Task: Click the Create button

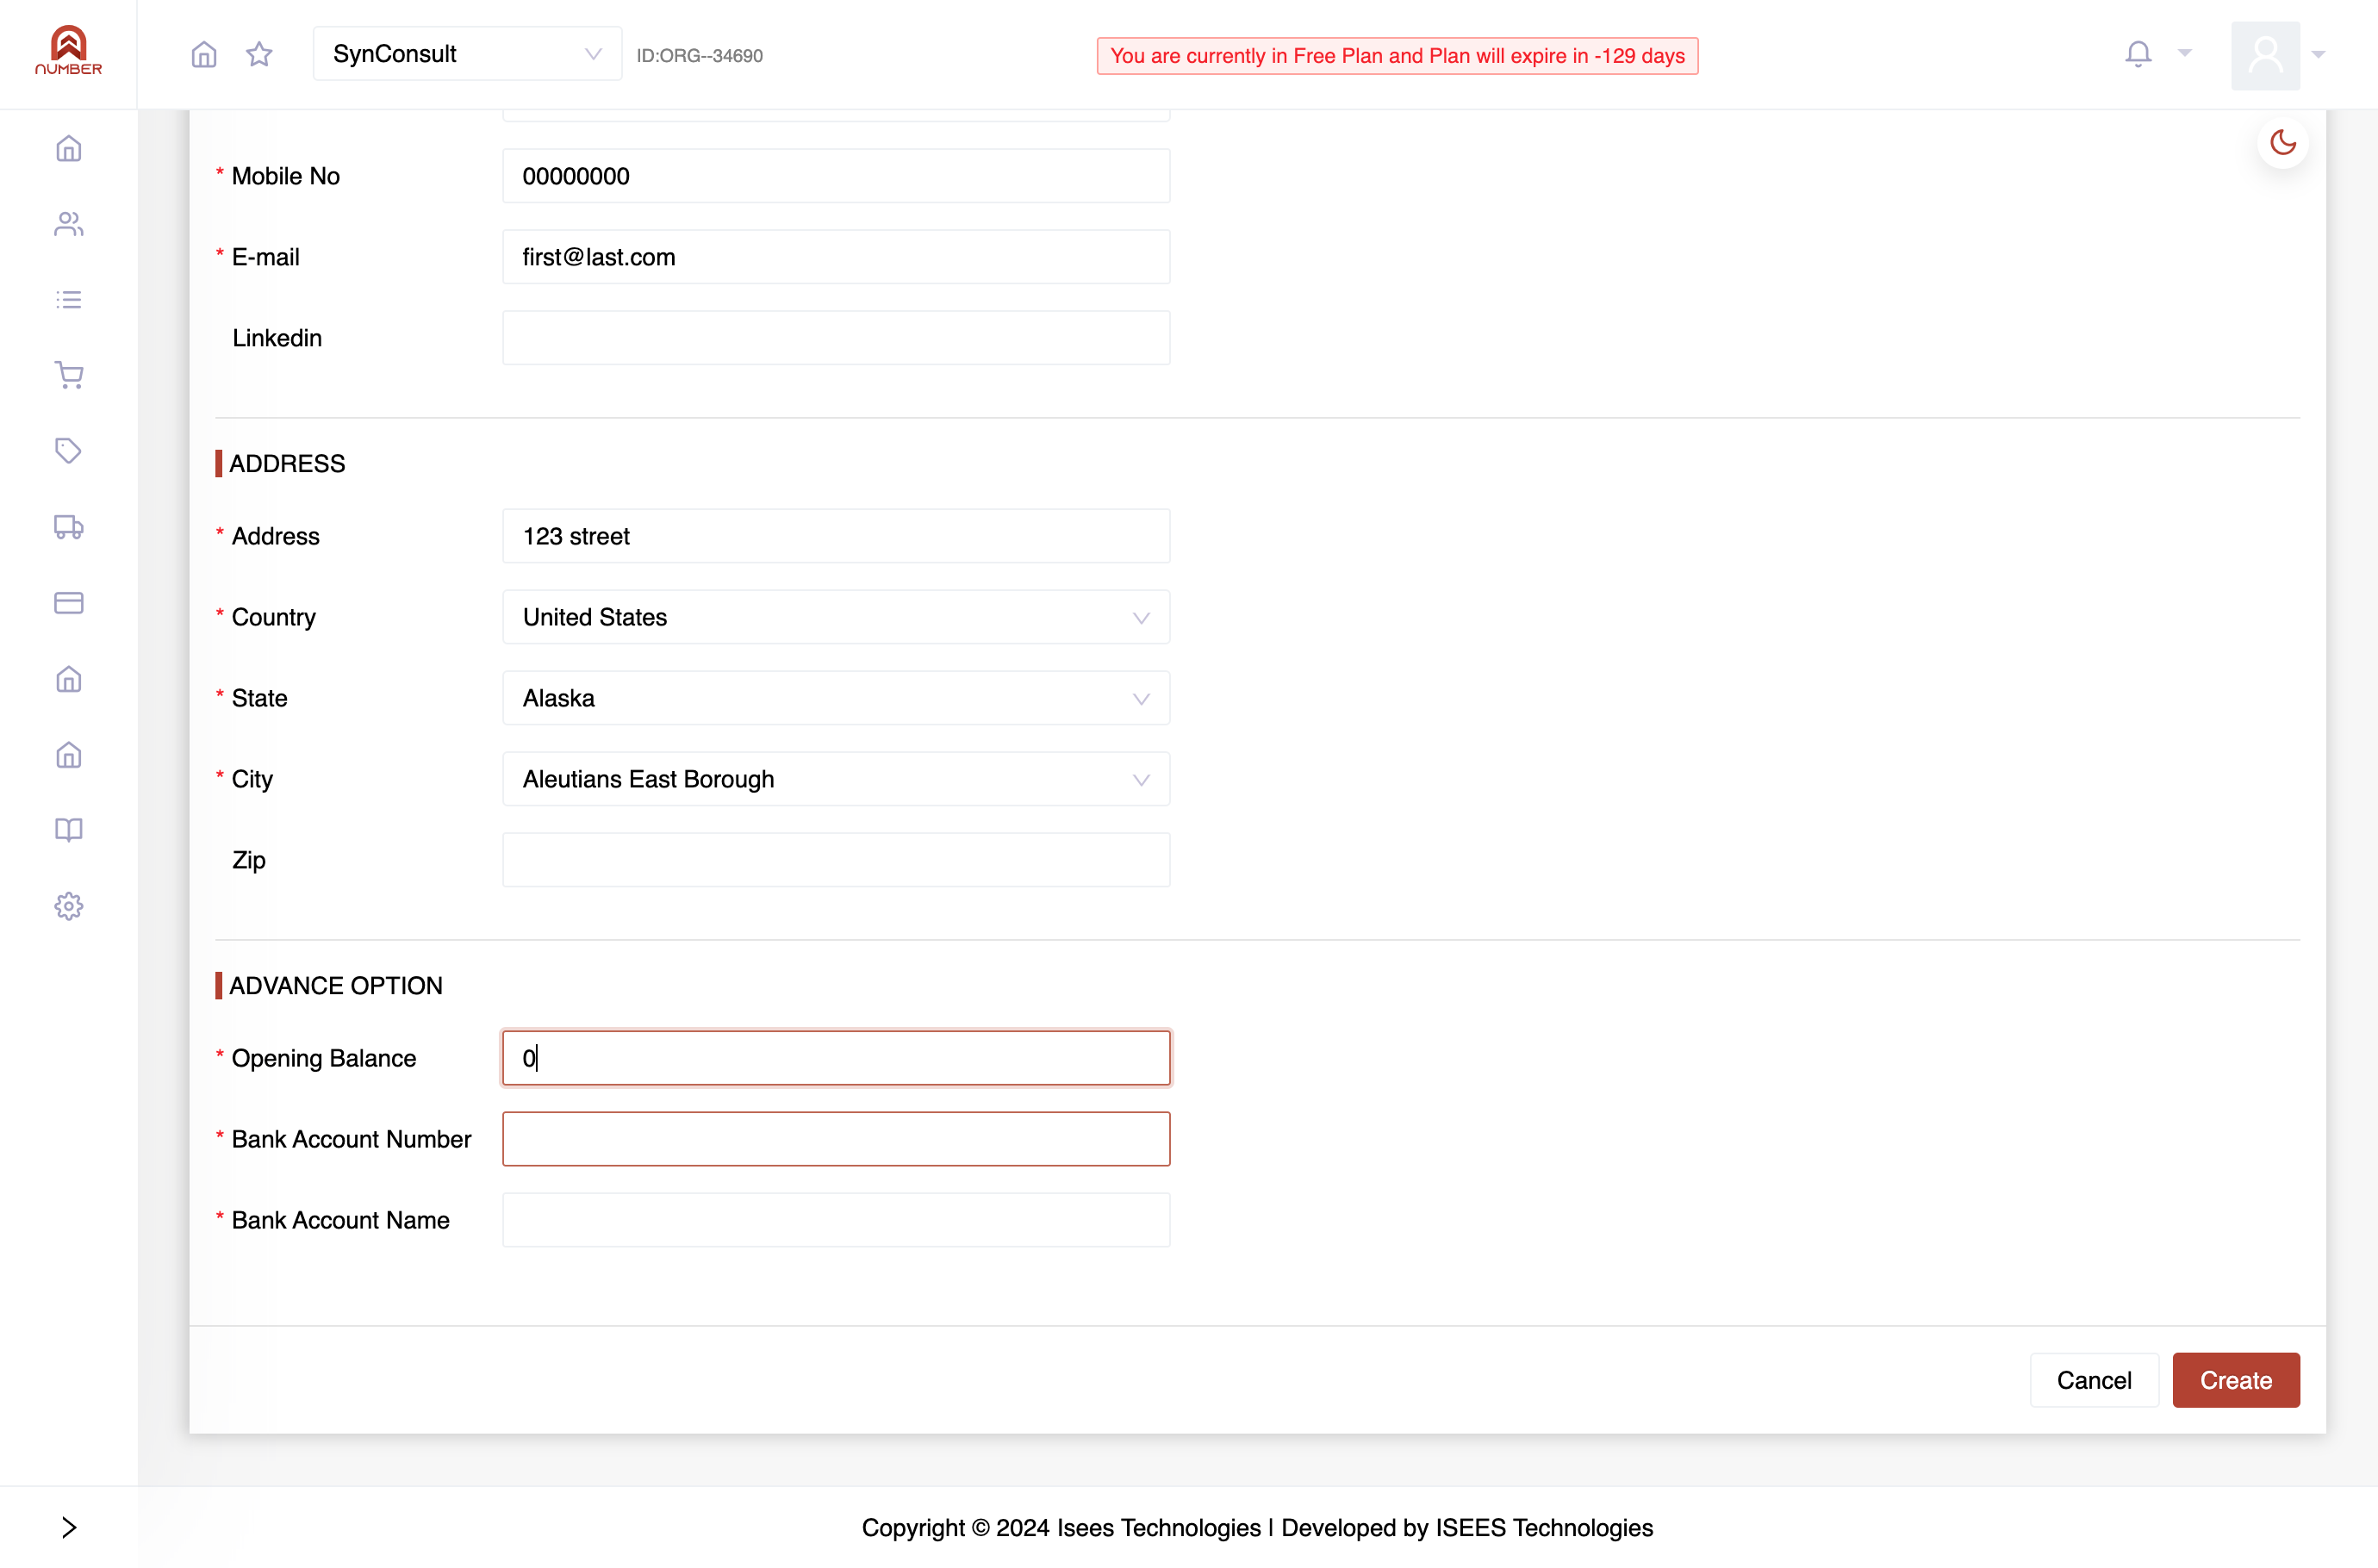Action: (2235, 1380)
